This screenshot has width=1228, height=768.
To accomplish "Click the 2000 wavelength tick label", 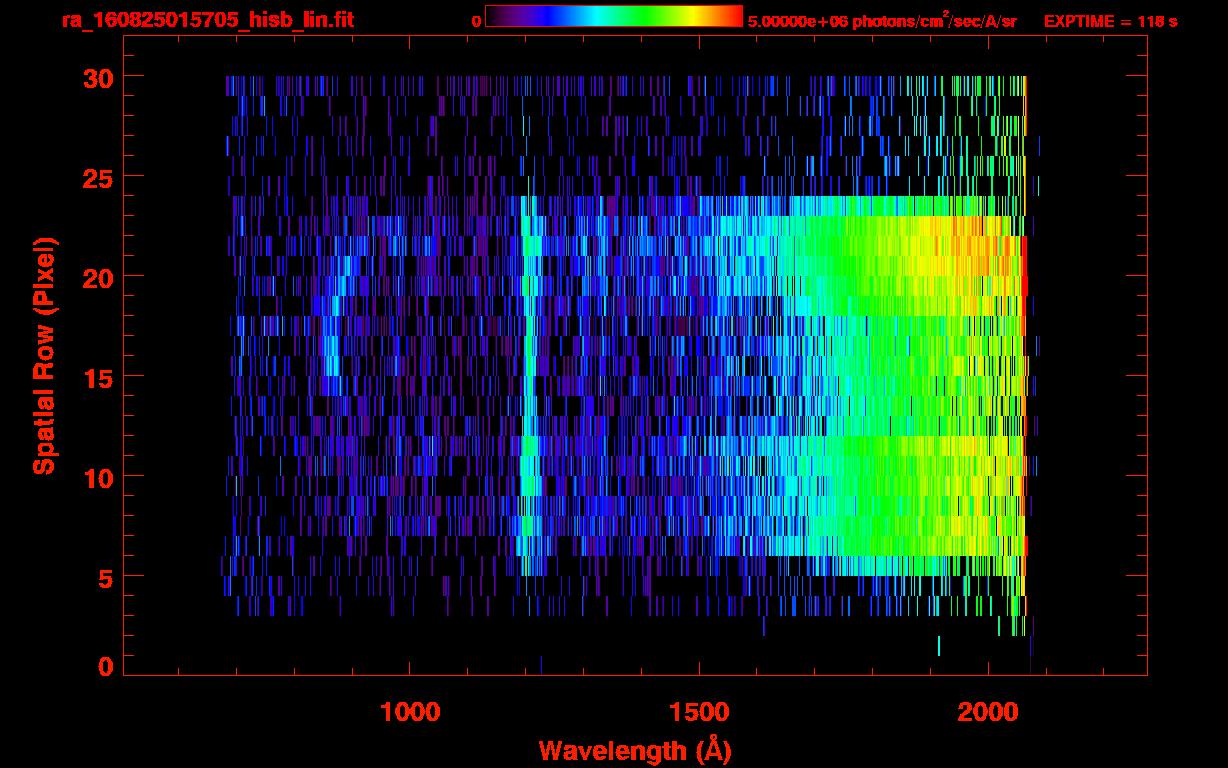I will pos(988,711).
